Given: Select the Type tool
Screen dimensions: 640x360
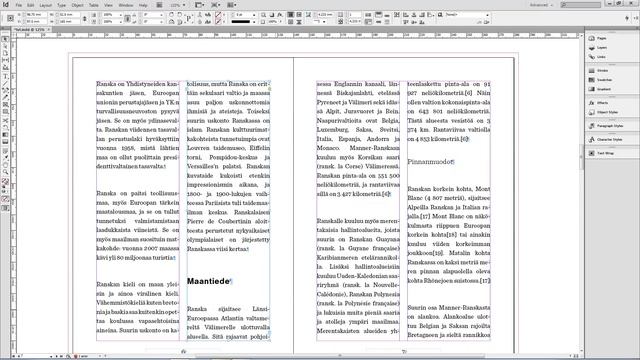Looking at the screenshot, I should point(5,77).
